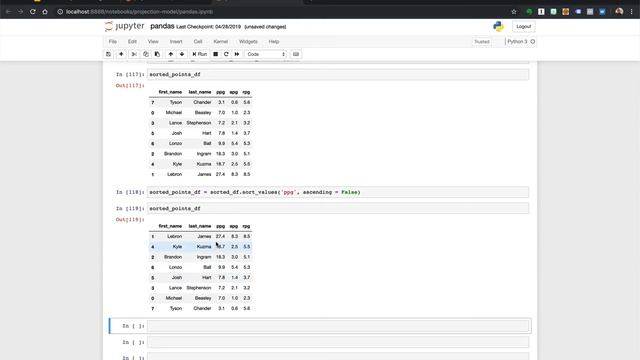Open the Kernel menu

click(x=221, y=42)
